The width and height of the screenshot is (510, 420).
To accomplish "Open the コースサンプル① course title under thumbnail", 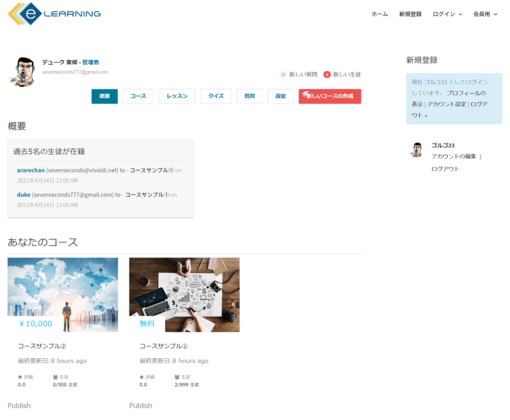I will tap(164, 346).
